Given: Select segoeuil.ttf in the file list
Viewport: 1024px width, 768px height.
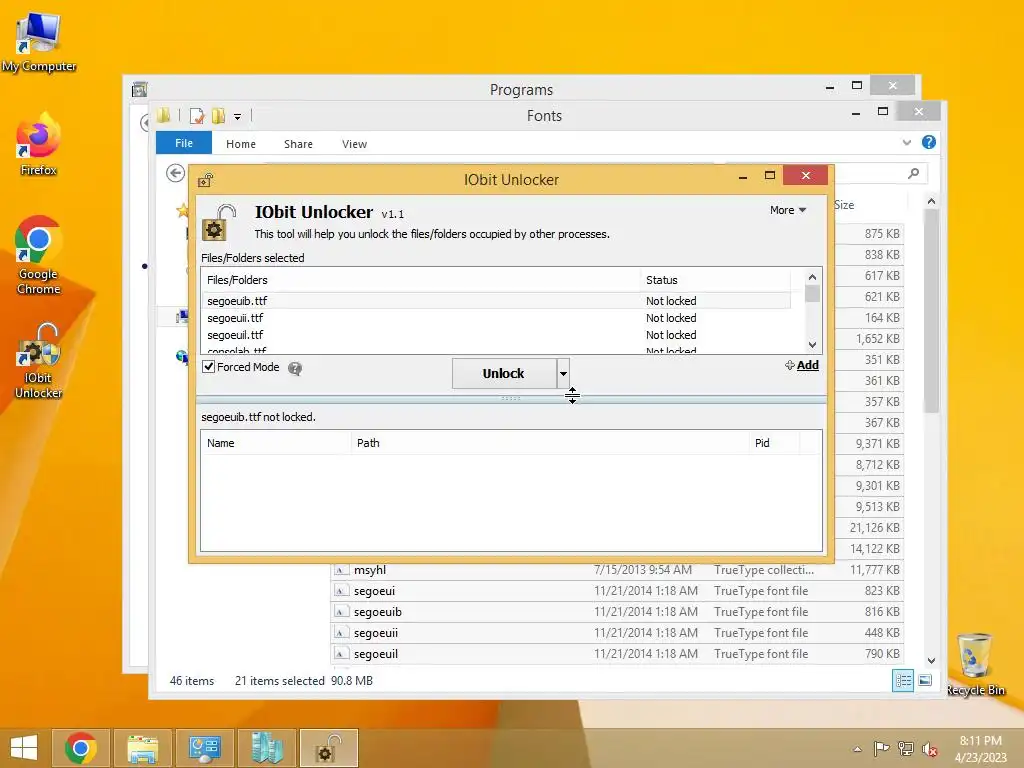Looking at the screenshot, I should coord(496,335).
